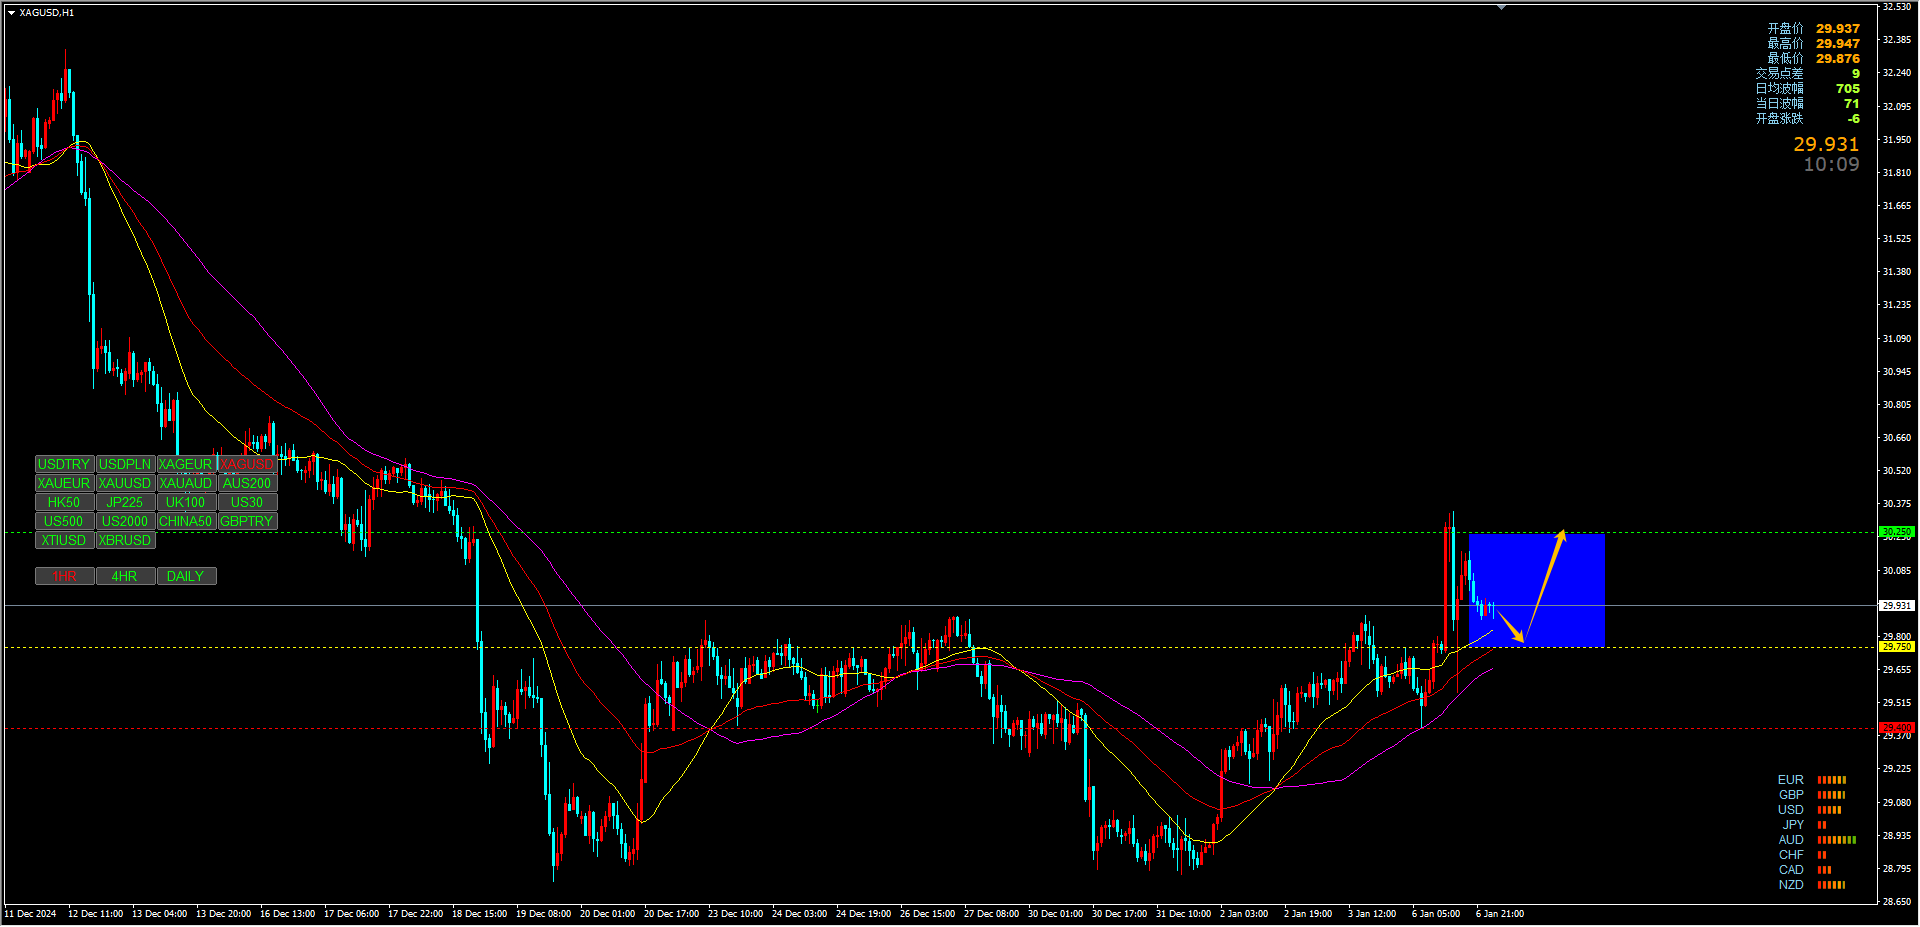This screenshot has width=1920, height=927.
Task: Click the JPY currency strength meter
Action: click(1822, 825)
